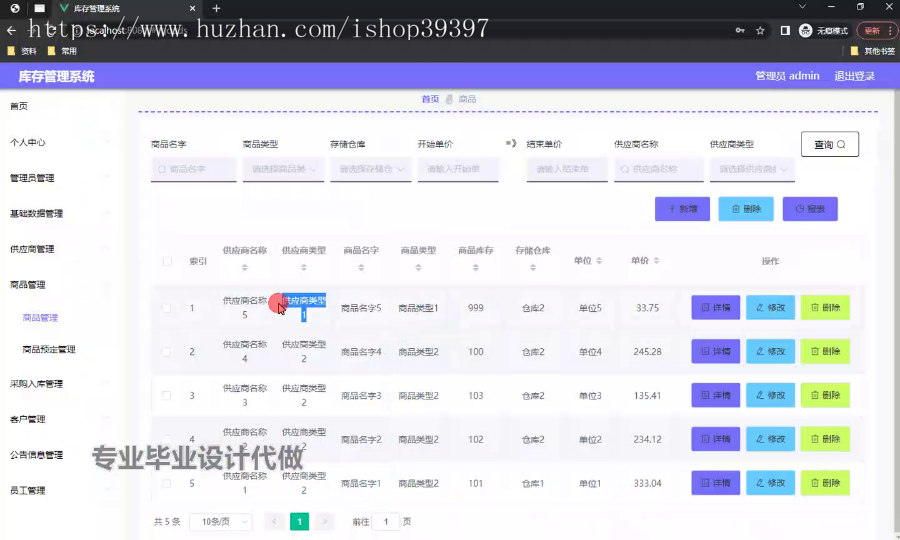Check the row 2 商品名字4 checkbox

click(166, 352)
